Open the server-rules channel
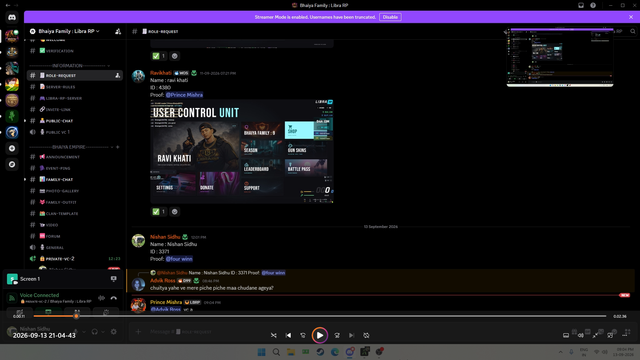 (75, 87)
